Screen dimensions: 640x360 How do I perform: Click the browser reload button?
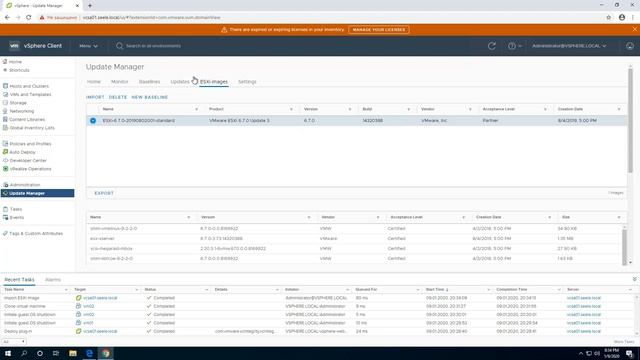pyautogui.click(x=29, y=18)
